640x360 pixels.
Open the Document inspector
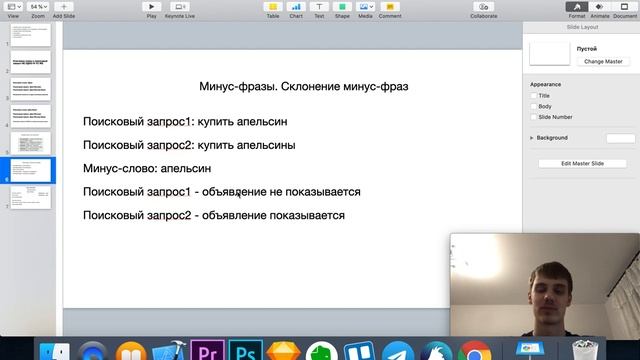[624, 7]
